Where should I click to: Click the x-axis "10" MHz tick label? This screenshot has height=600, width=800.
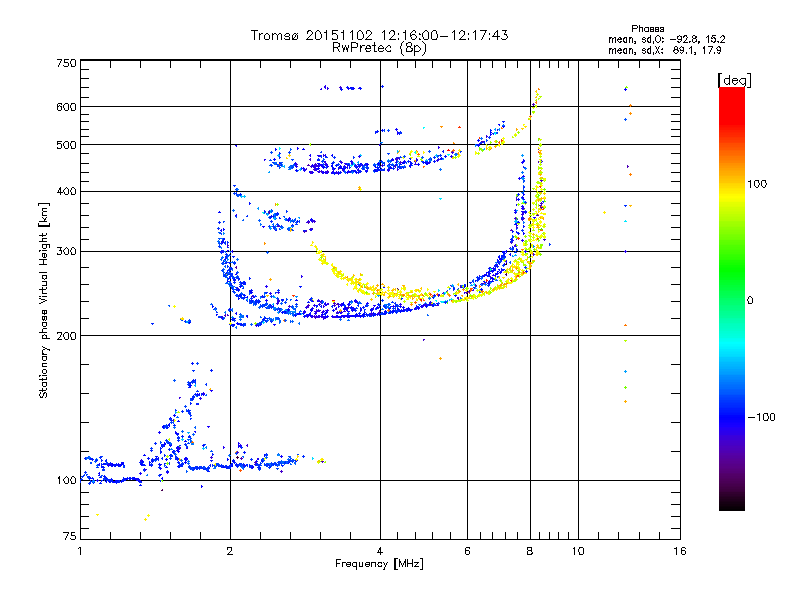point(578,551)
